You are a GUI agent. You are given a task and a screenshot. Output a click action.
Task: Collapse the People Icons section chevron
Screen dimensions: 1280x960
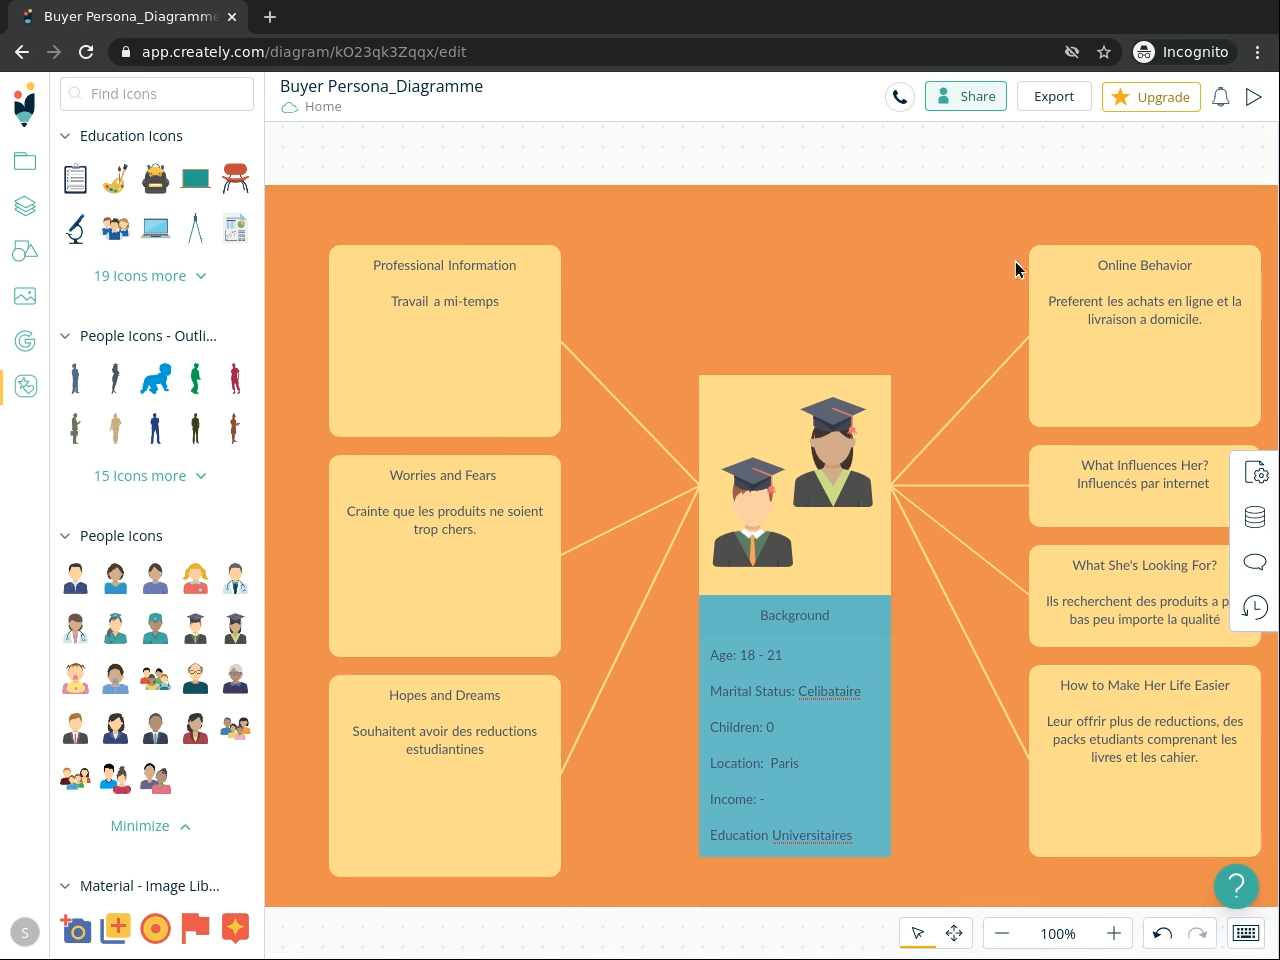point(65,536)
